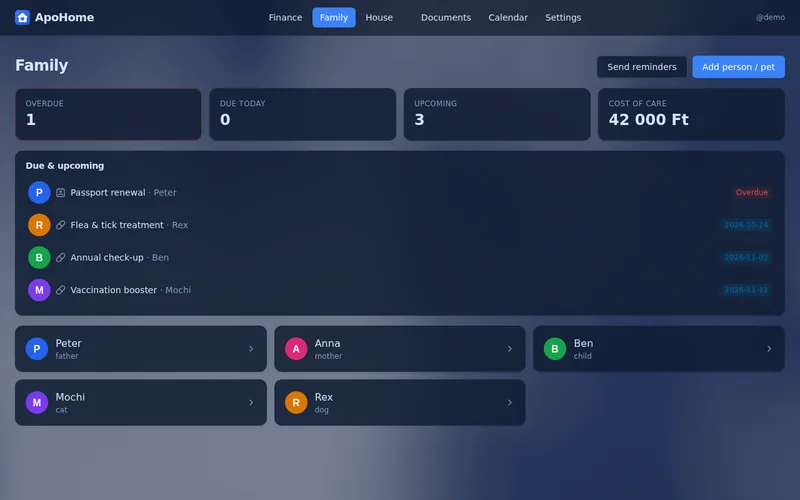Click the 42 000 Ft cost value

(648, 119)
